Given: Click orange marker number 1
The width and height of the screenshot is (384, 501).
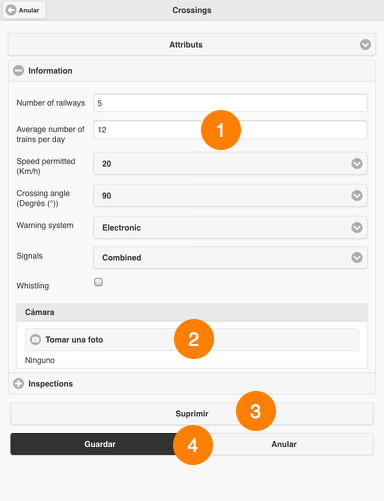Looking at the screenshot, I should coord(221,130).
